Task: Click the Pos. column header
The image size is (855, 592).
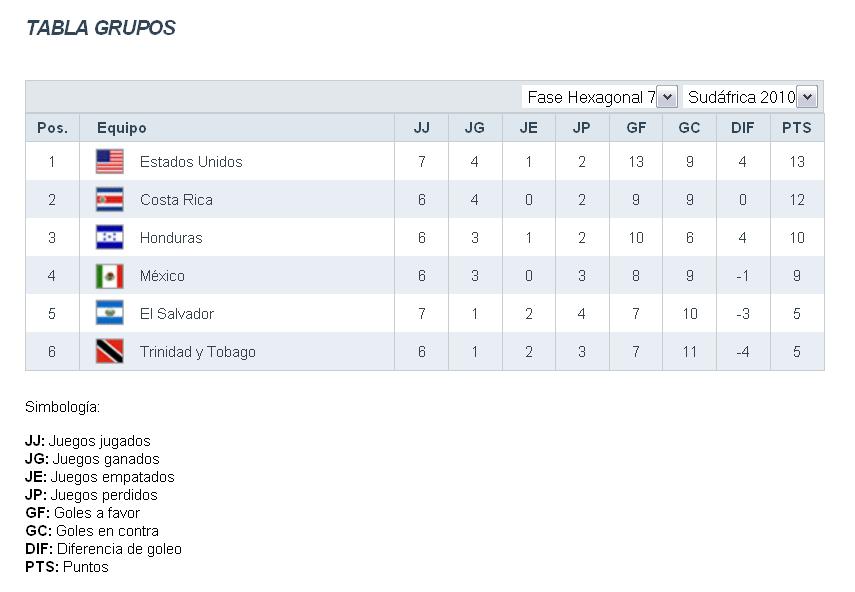Action: (x=52, y=128)
